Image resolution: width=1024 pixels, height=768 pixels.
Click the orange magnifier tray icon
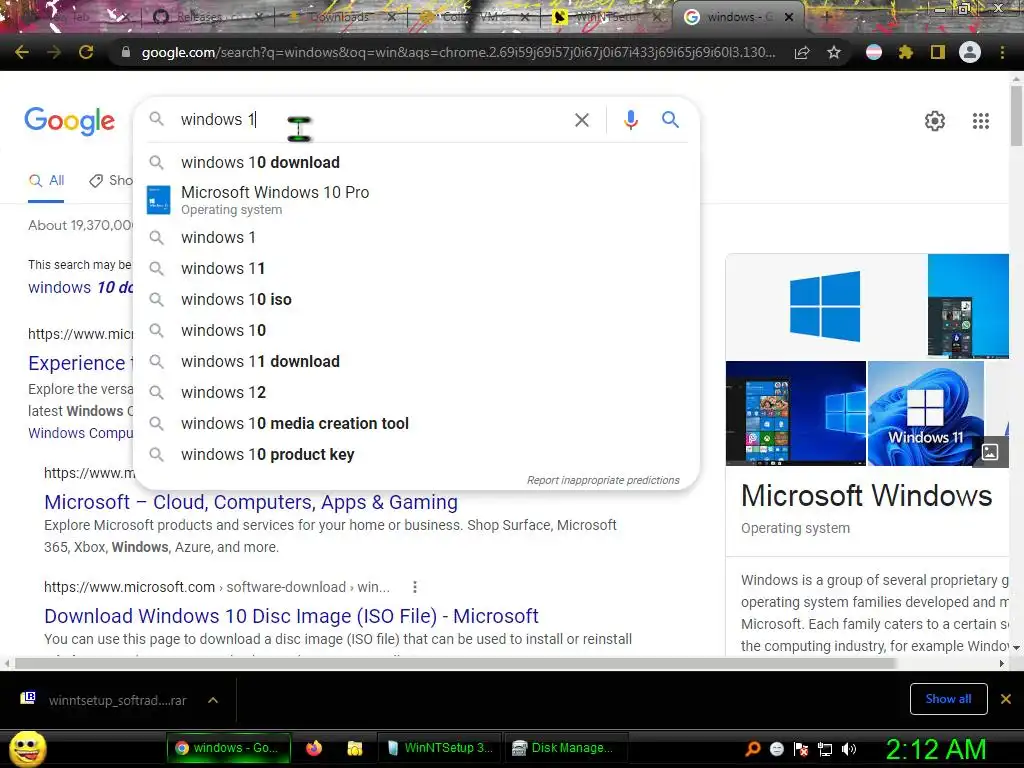click(x=752, y=749)
